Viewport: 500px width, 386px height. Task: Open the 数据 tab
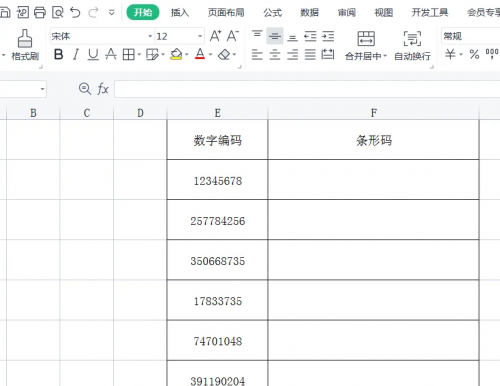[x=309, y=13]
